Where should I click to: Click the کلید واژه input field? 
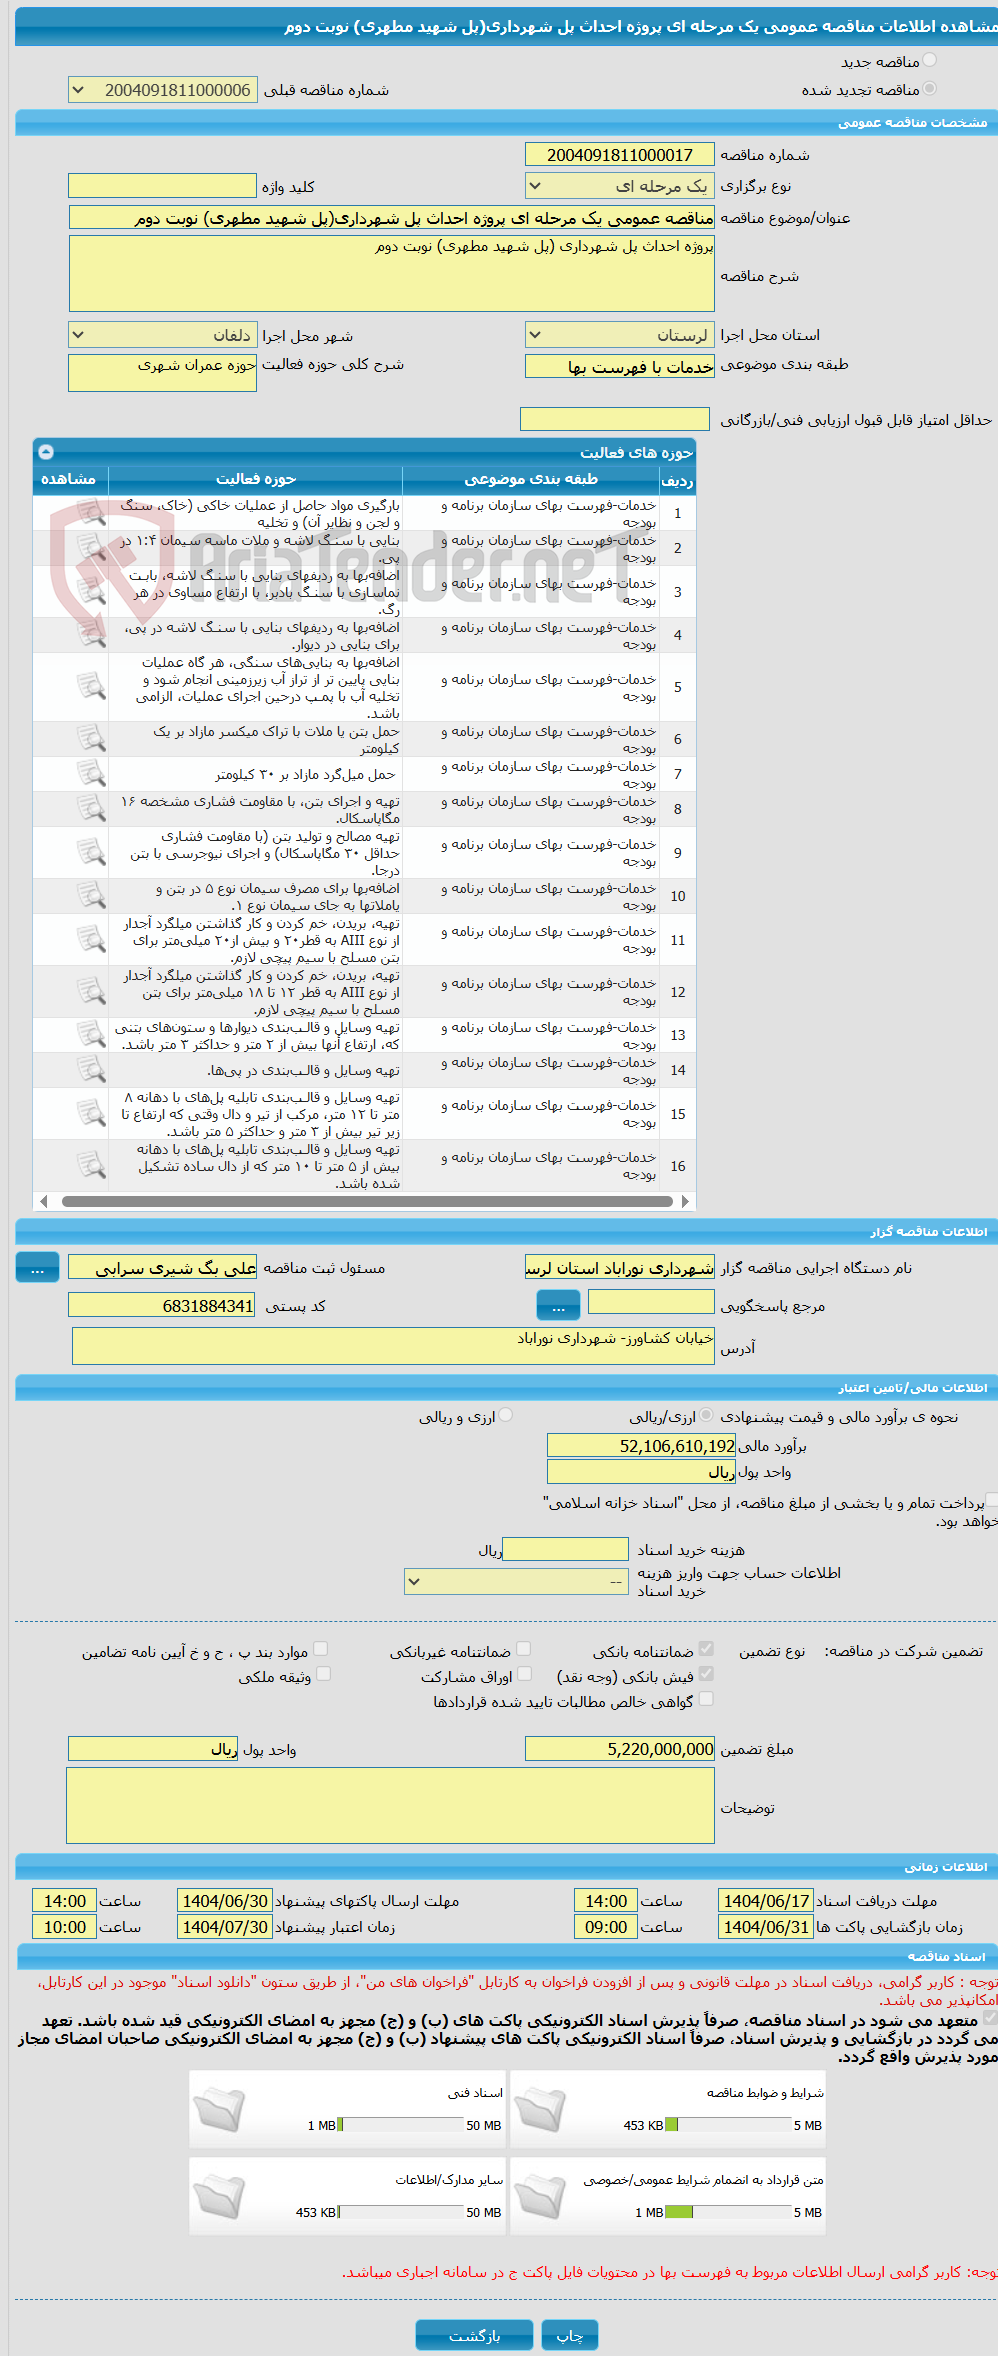(162, 186)
